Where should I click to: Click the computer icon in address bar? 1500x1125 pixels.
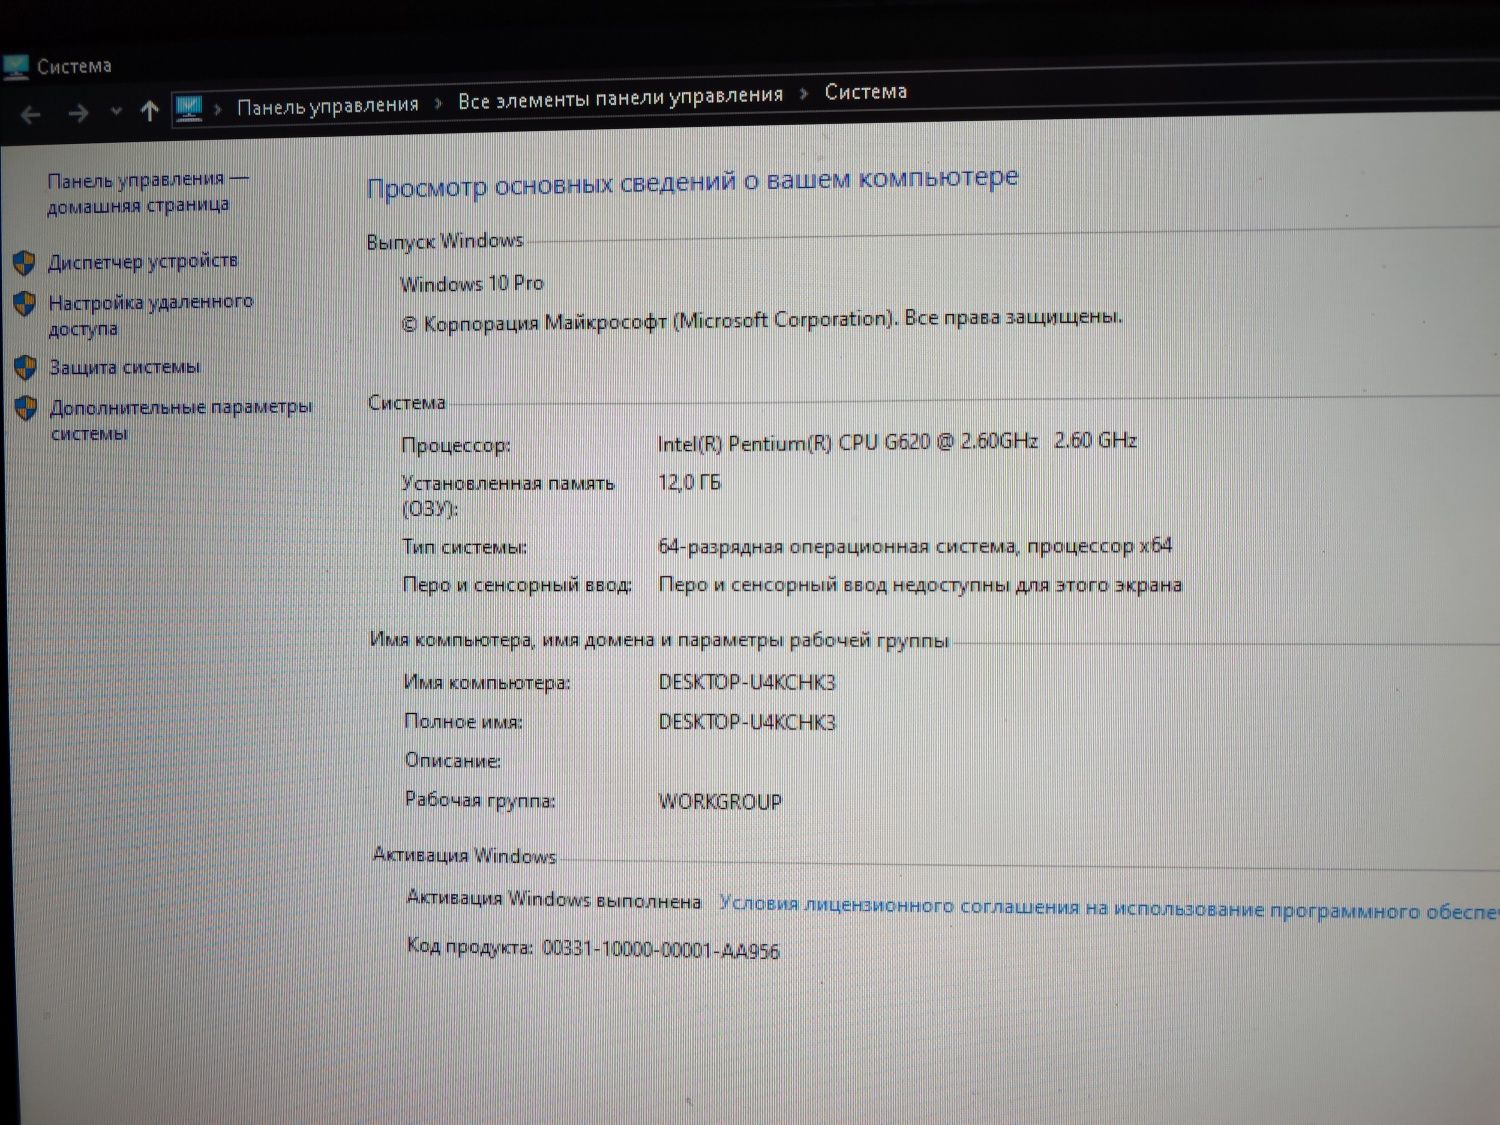pos(189,107)
